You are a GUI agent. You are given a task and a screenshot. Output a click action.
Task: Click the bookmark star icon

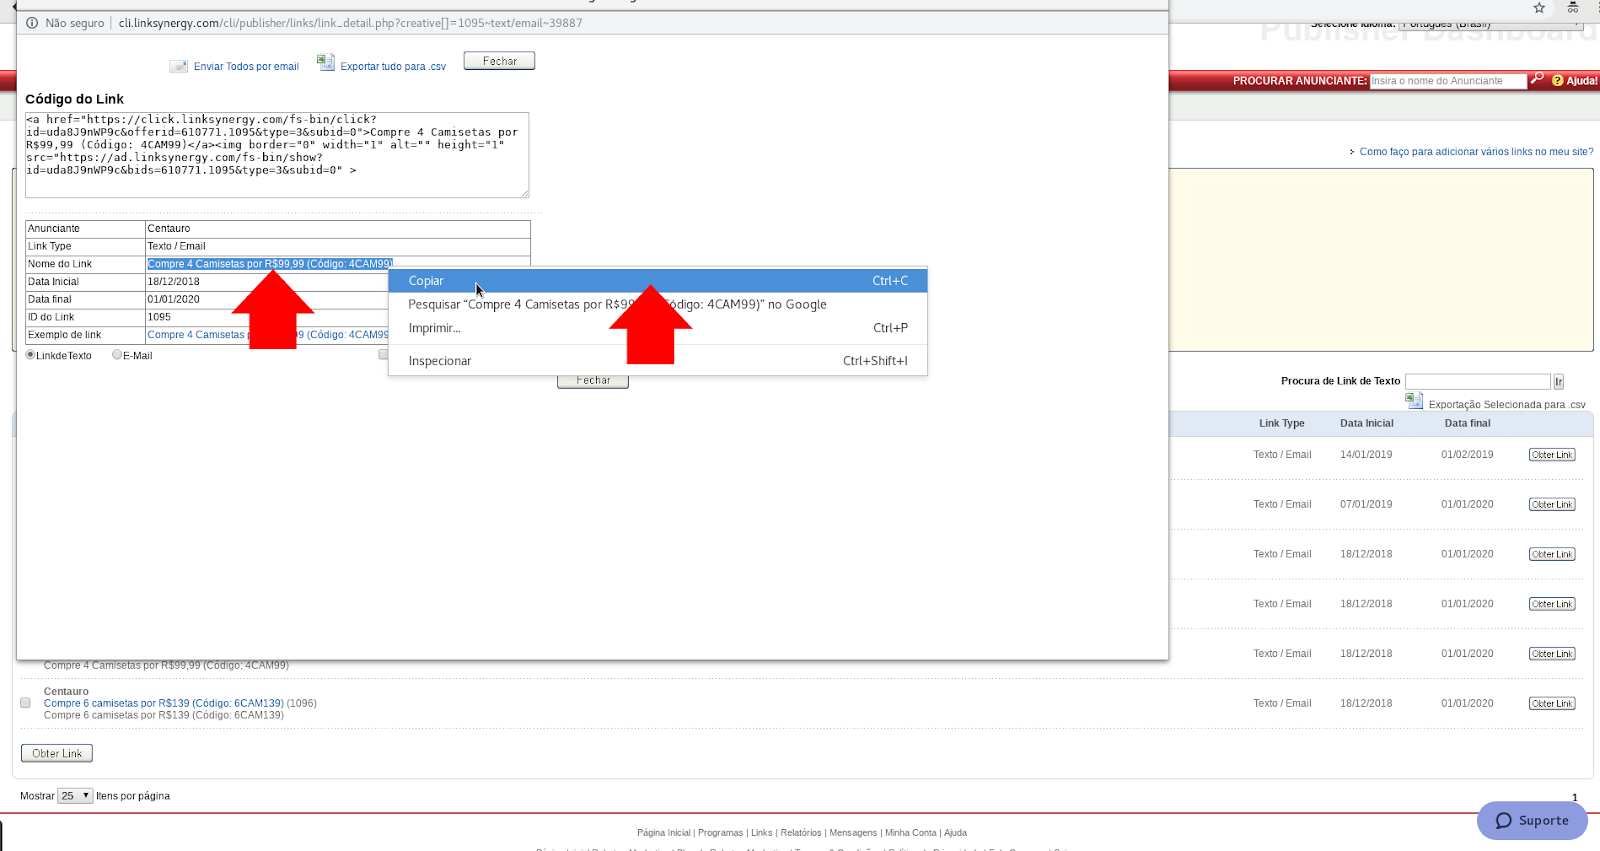pyautogui.click(x=1539, y=8)
